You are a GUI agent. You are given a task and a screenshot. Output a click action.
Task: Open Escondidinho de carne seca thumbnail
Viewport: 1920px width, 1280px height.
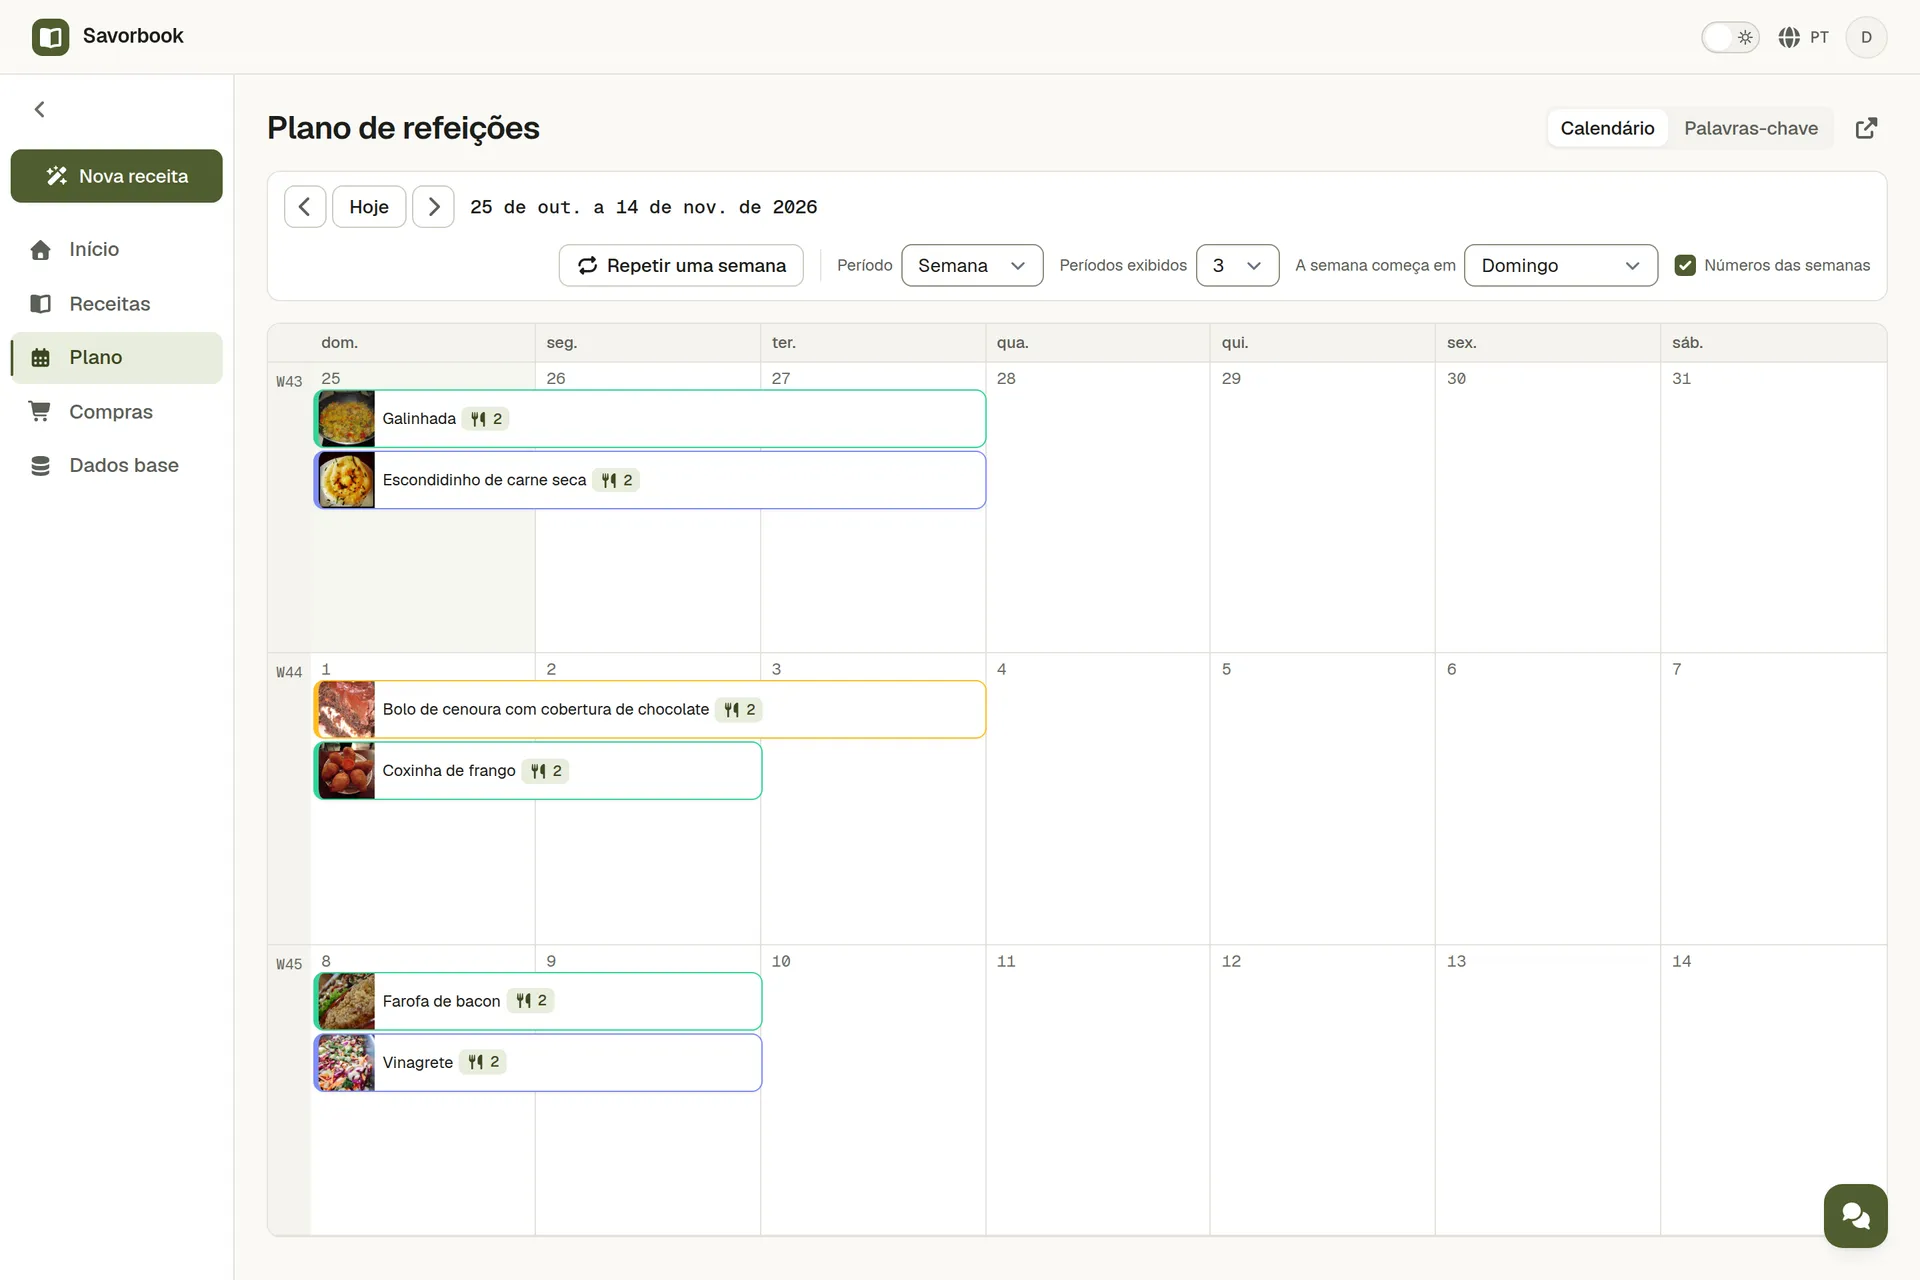(x=346, y=480)
